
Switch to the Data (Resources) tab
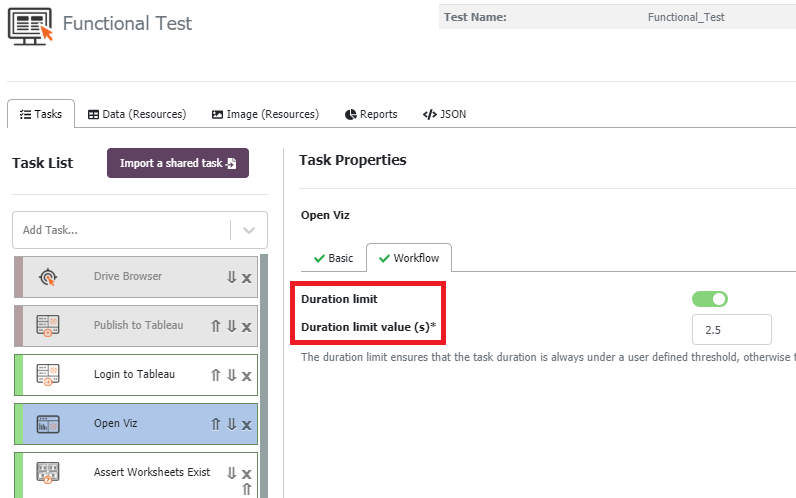[137, 114]
